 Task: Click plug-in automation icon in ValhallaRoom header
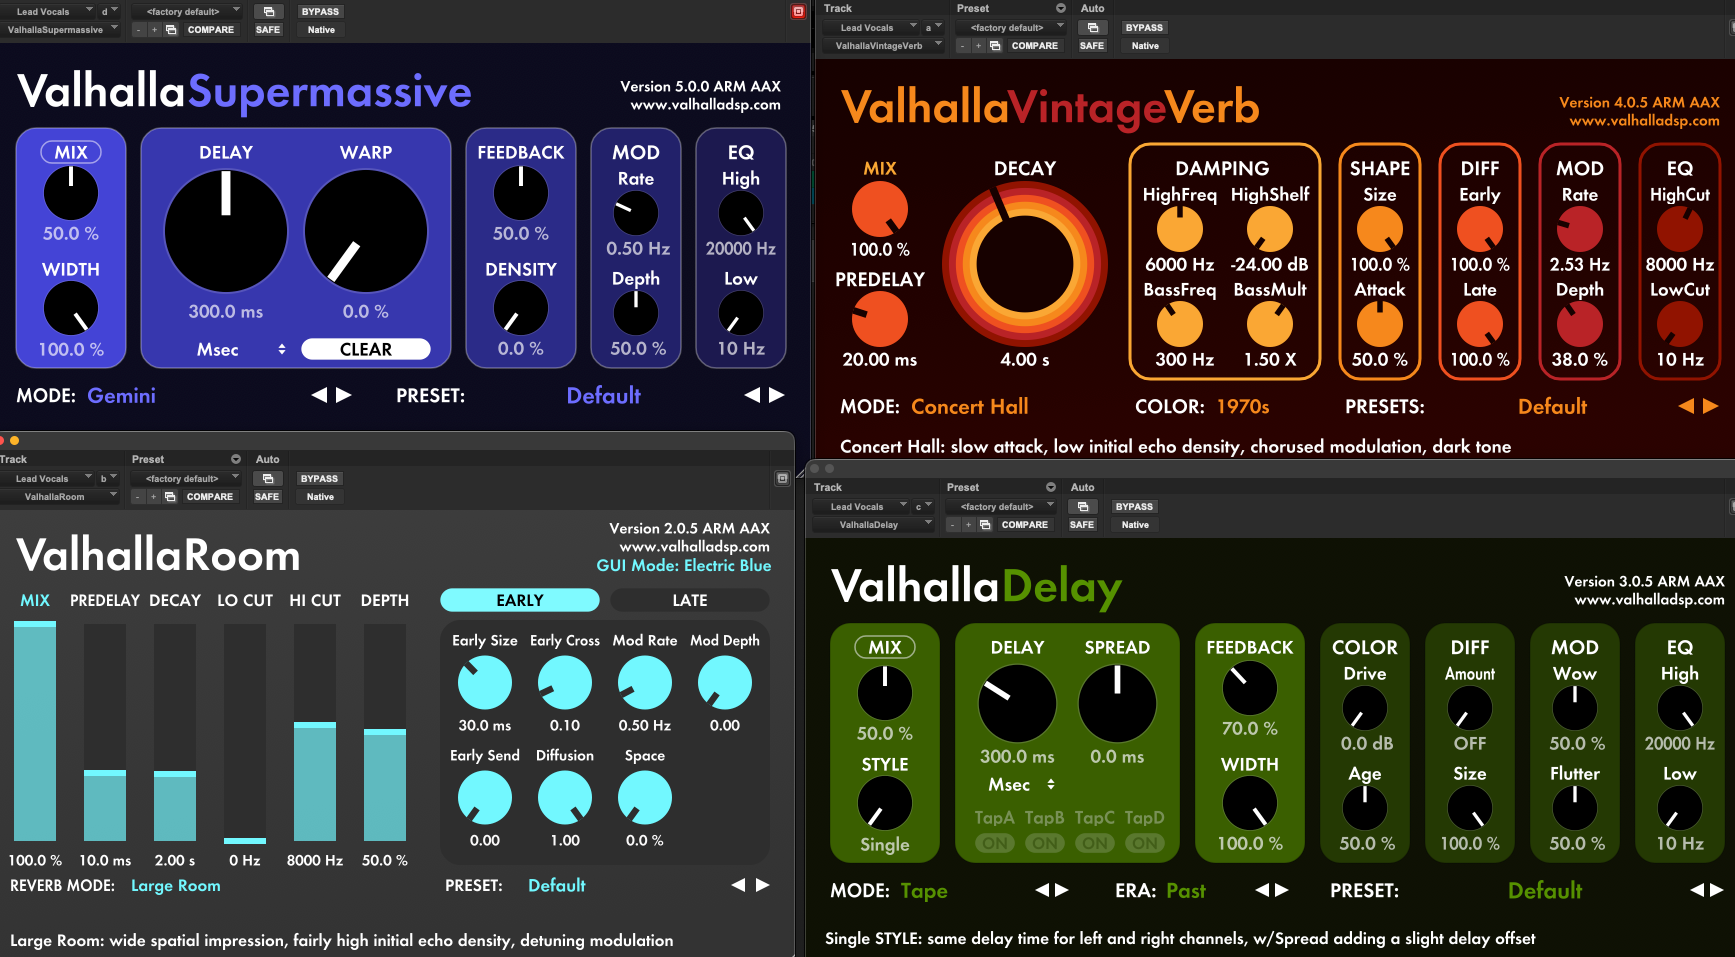[x=267, y=479]
